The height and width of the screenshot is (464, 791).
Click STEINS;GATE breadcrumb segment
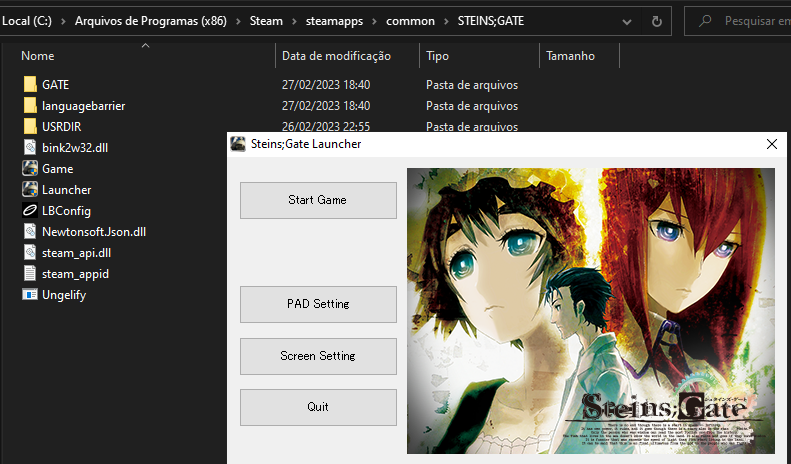tap(490, 21)
